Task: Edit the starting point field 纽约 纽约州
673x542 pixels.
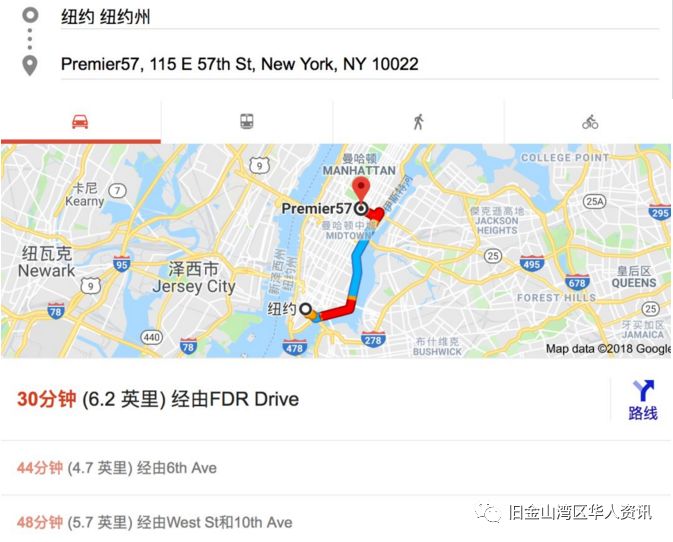Action: 360,17
